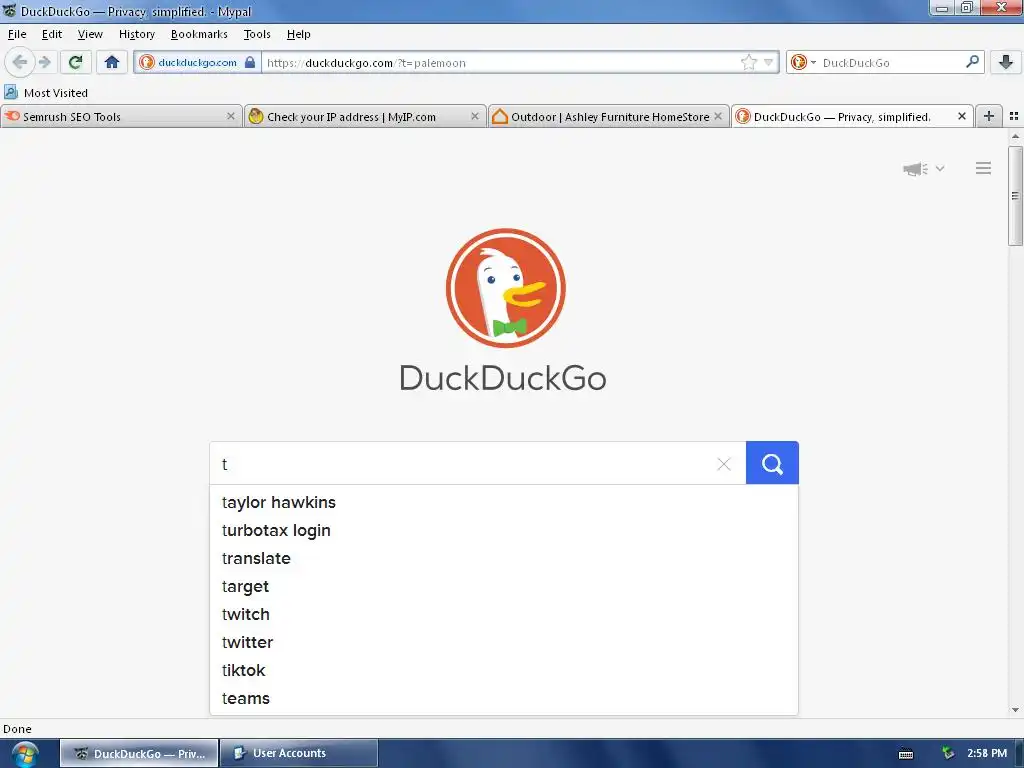Screen dimensions: 1024x768
Task: Open the History menu
Action: 136,34
